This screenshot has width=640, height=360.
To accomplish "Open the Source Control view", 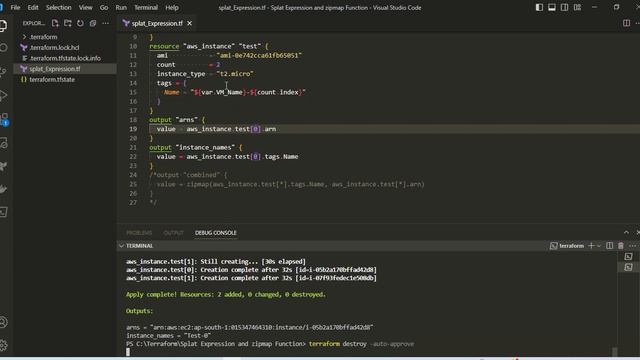I will [x=3, y=71].
